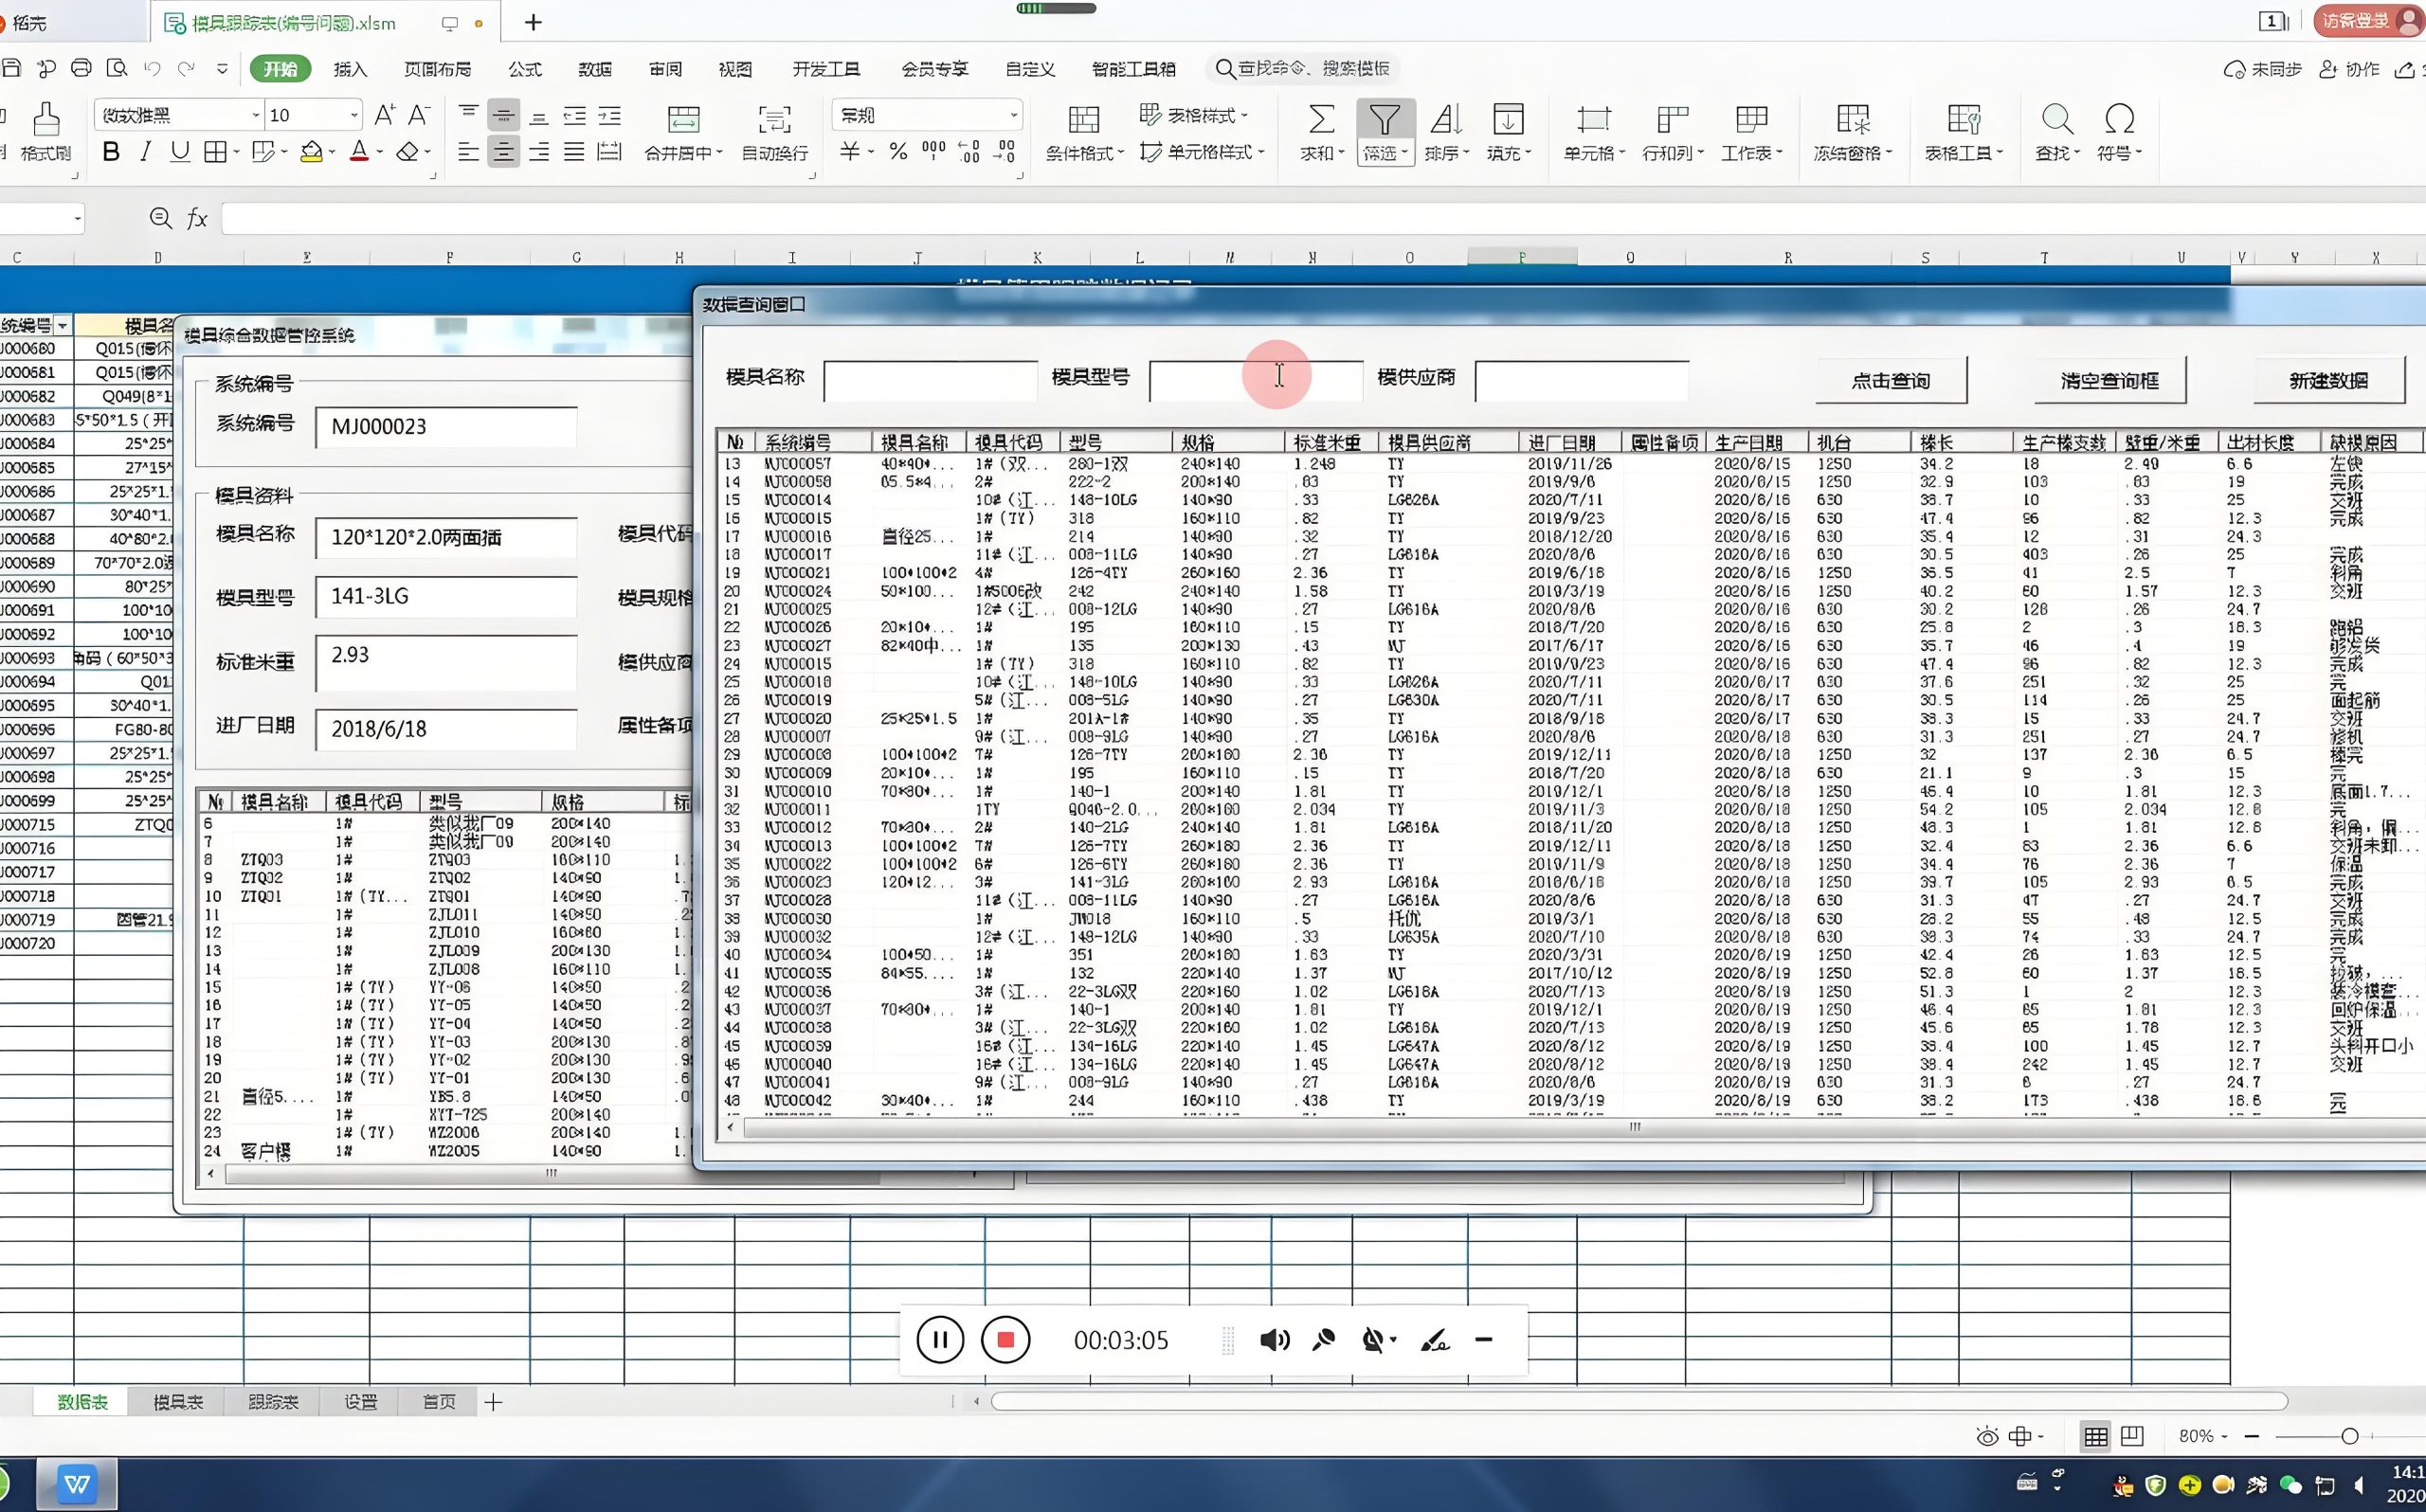Open the 插入 ribbon tab

tap(350, 69)
